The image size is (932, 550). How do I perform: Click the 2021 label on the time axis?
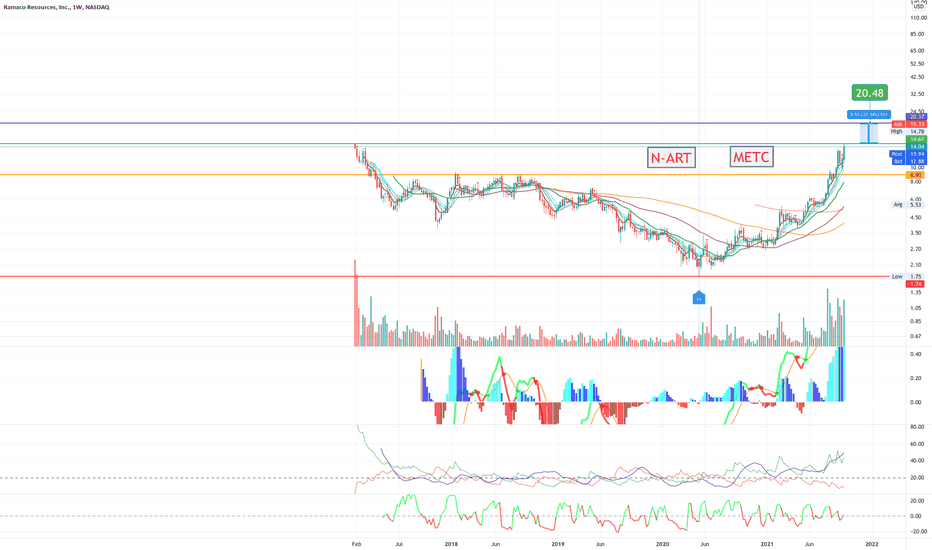[767, 544]
